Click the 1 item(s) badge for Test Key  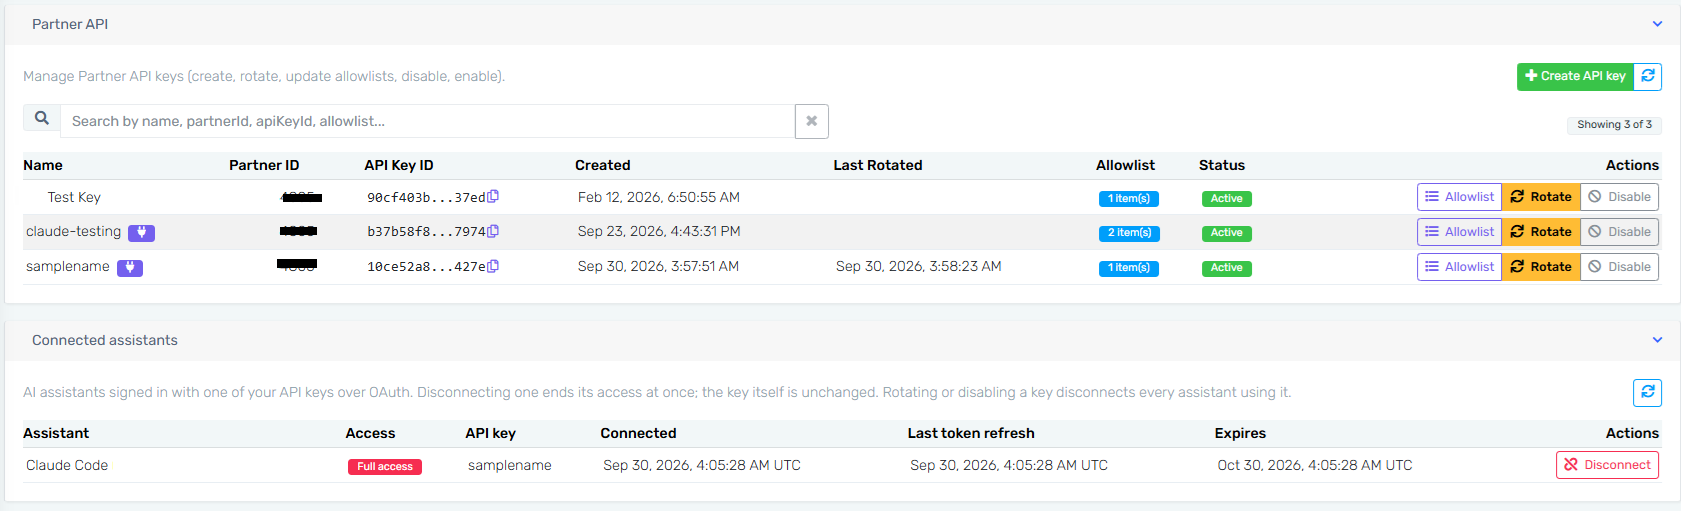coord(1129,199)
